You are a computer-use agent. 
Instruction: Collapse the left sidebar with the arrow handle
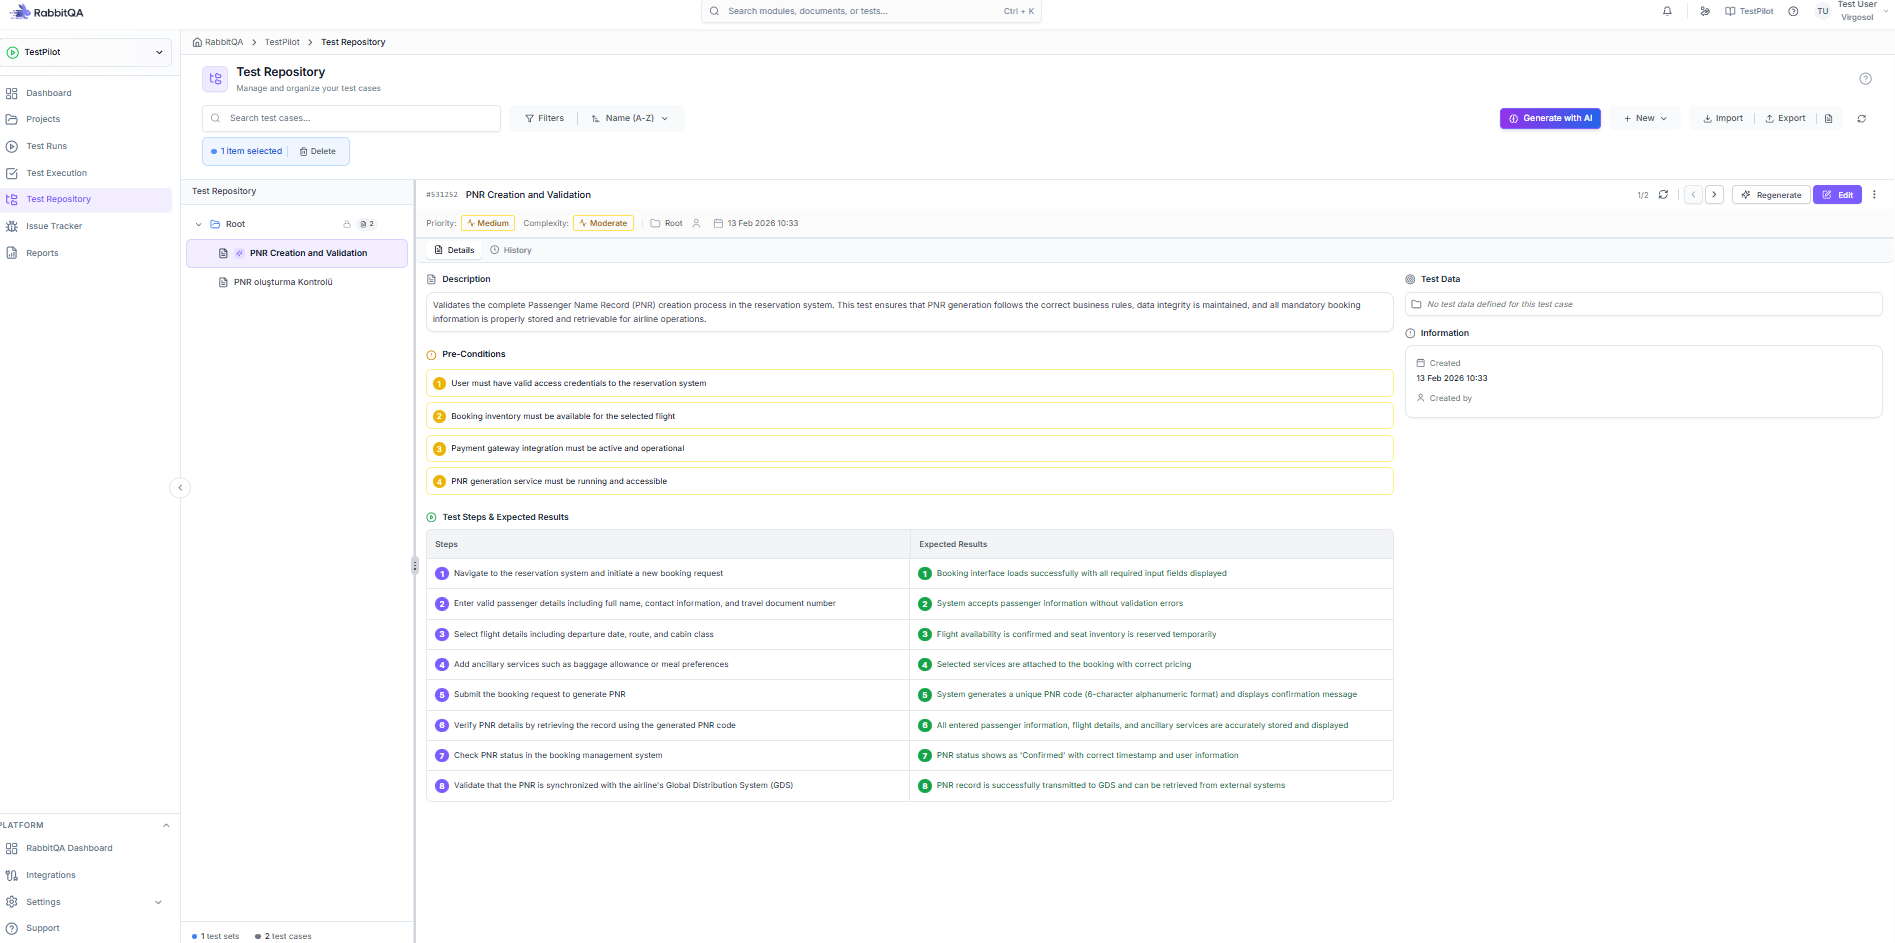point(180,488)
